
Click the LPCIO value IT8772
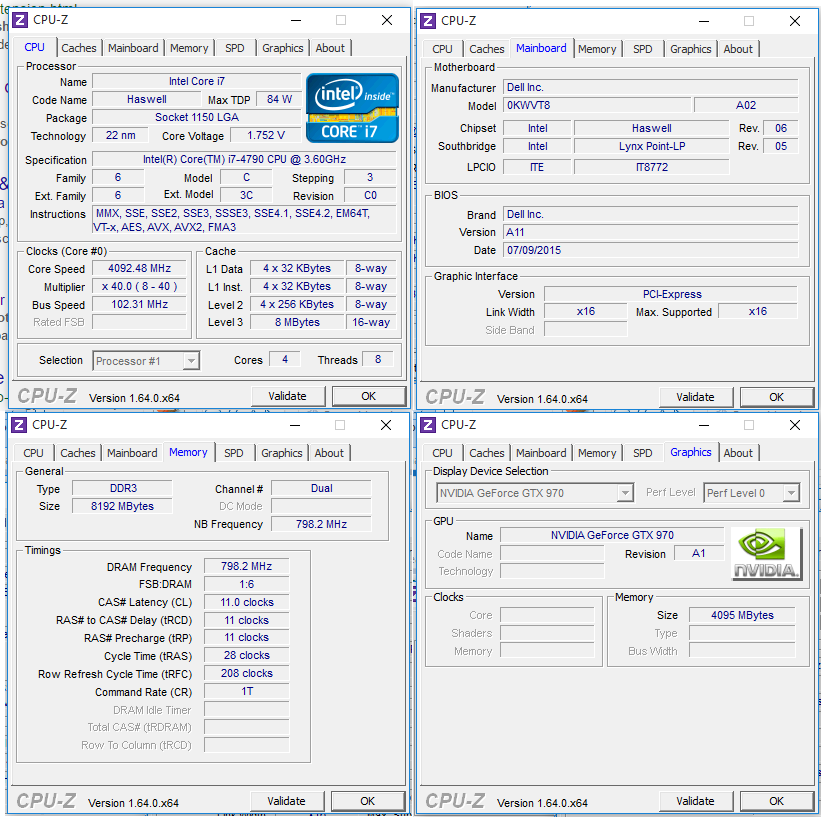652,167
